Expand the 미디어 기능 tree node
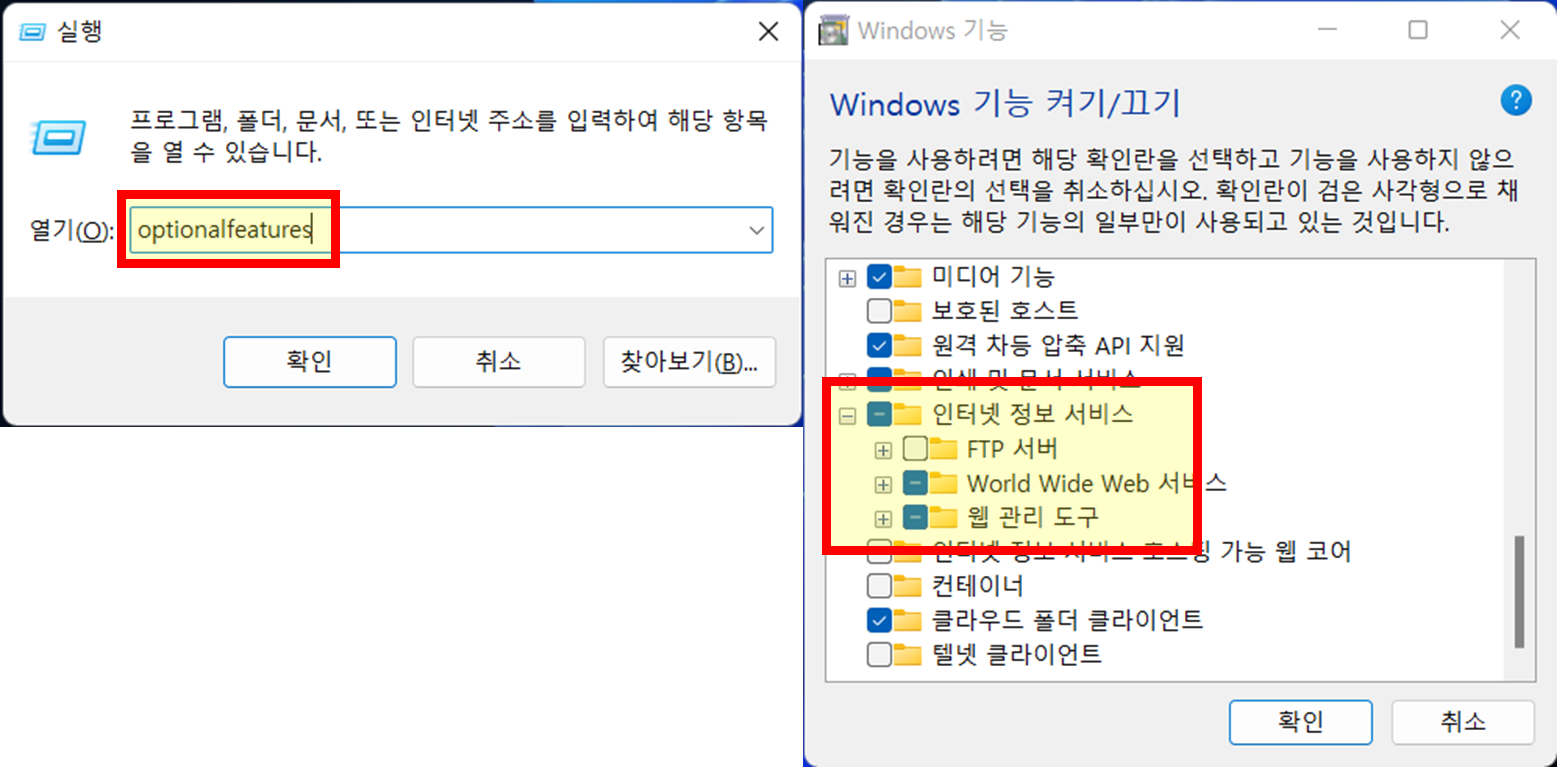Viewport: 1557px width, 767px height. click(848, 278)
